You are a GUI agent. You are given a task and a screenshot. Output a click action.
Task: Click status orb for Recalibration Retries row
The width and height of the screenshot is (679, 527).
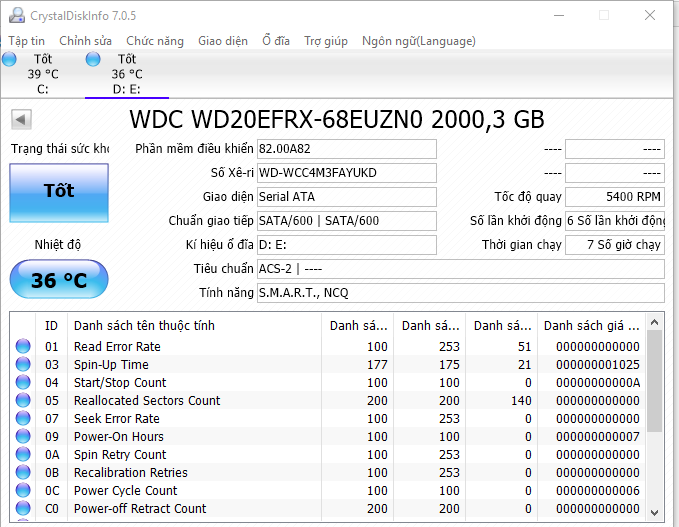point(23,472)
